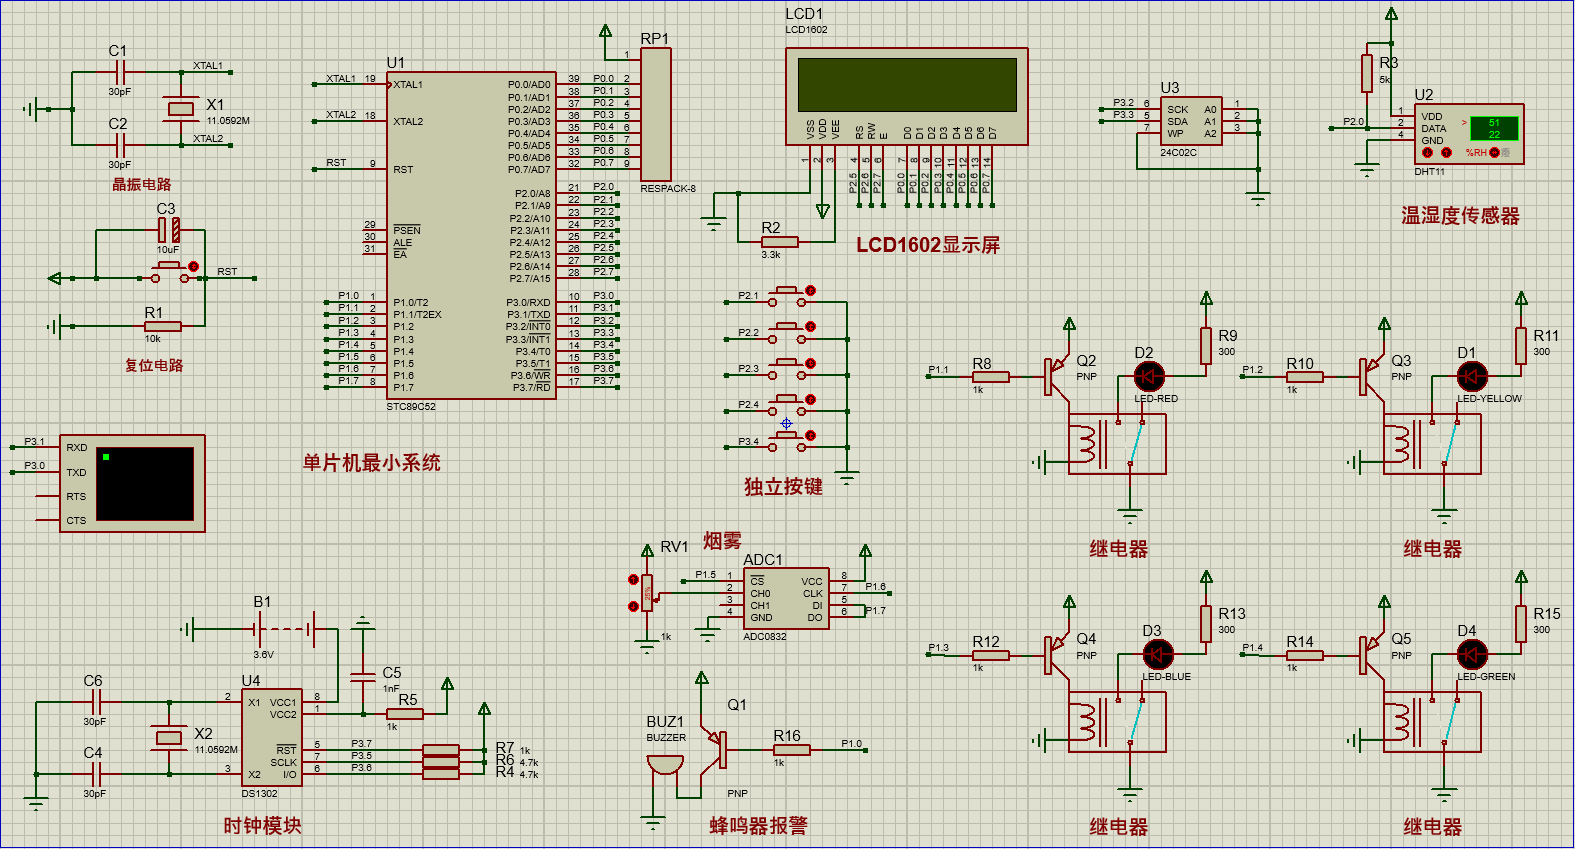Increase the RV1 potentiometer with the up arrow
The height and width of the screenshot is (849, 1575).
(633, 580)
